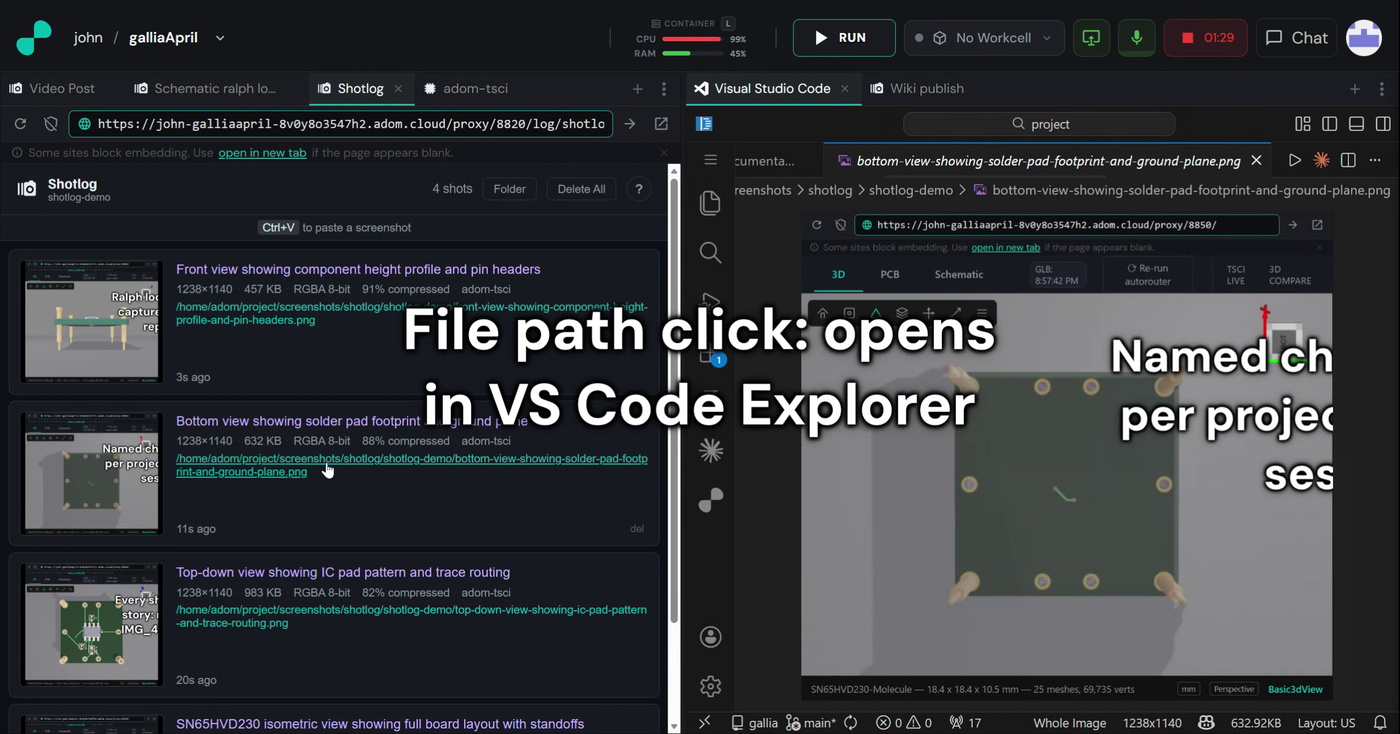
Task: Switch to the Video Post tab
Action: pos(52,88)
